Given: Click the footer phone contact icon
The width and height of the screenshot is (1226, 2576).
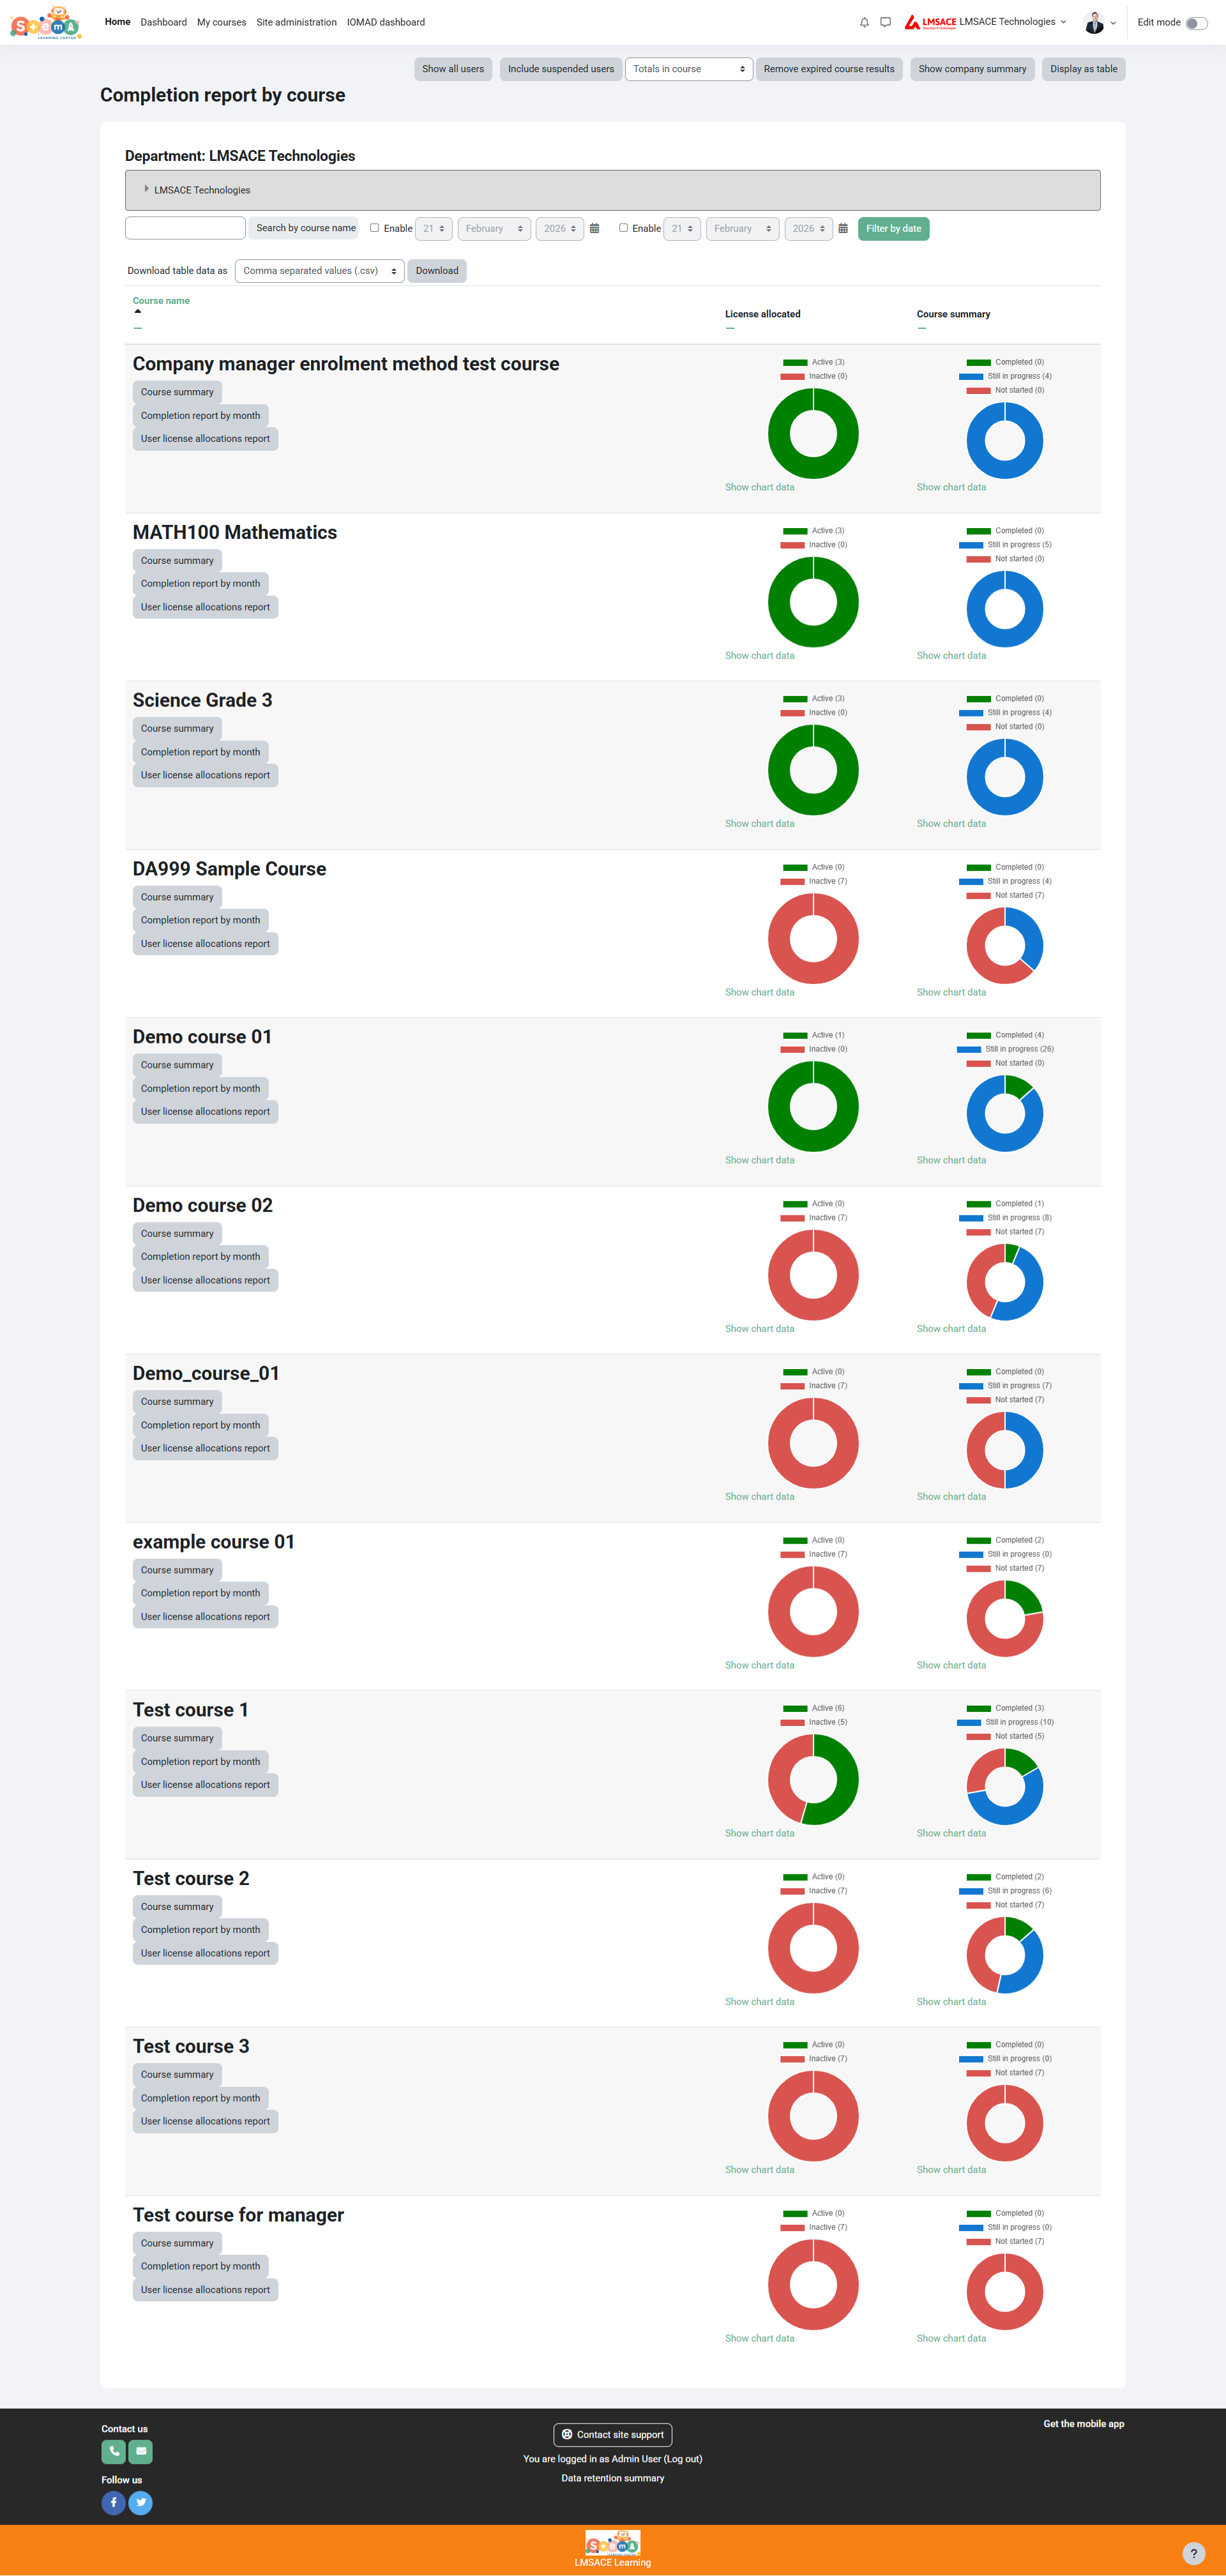Looking at the screenshot, I should click(114, 2451).
